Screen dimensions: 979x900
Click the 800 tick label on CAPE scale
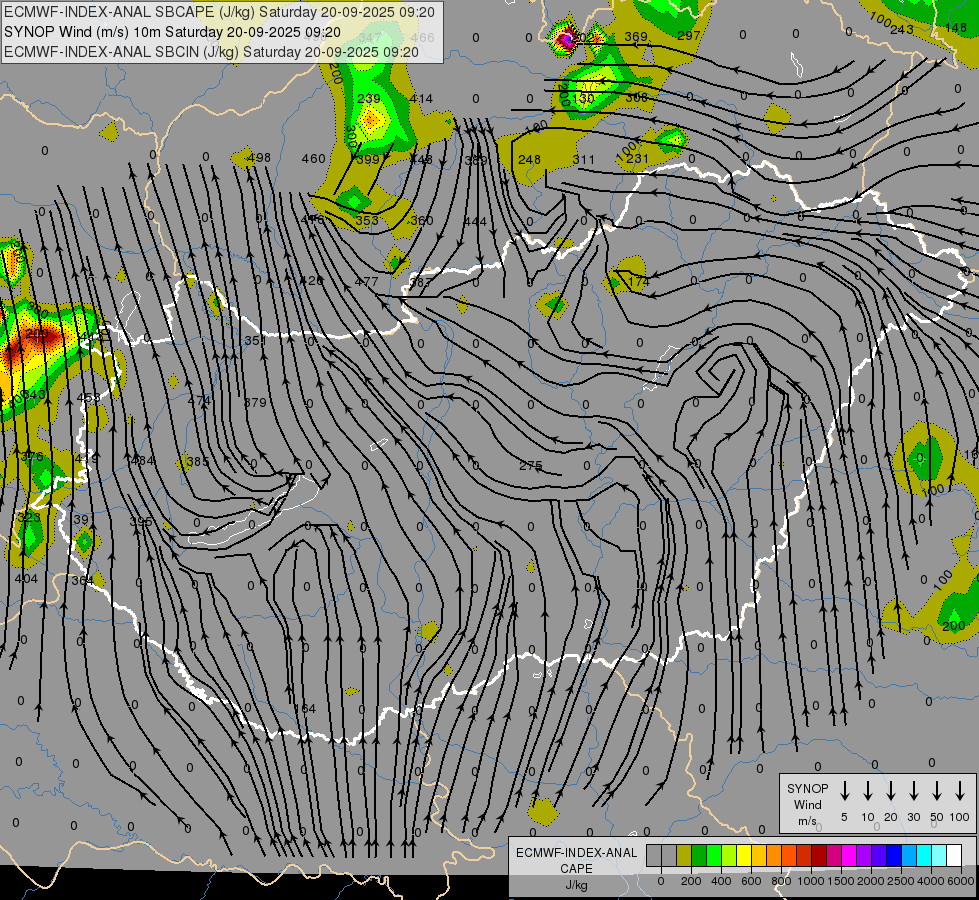click(781, 881)
